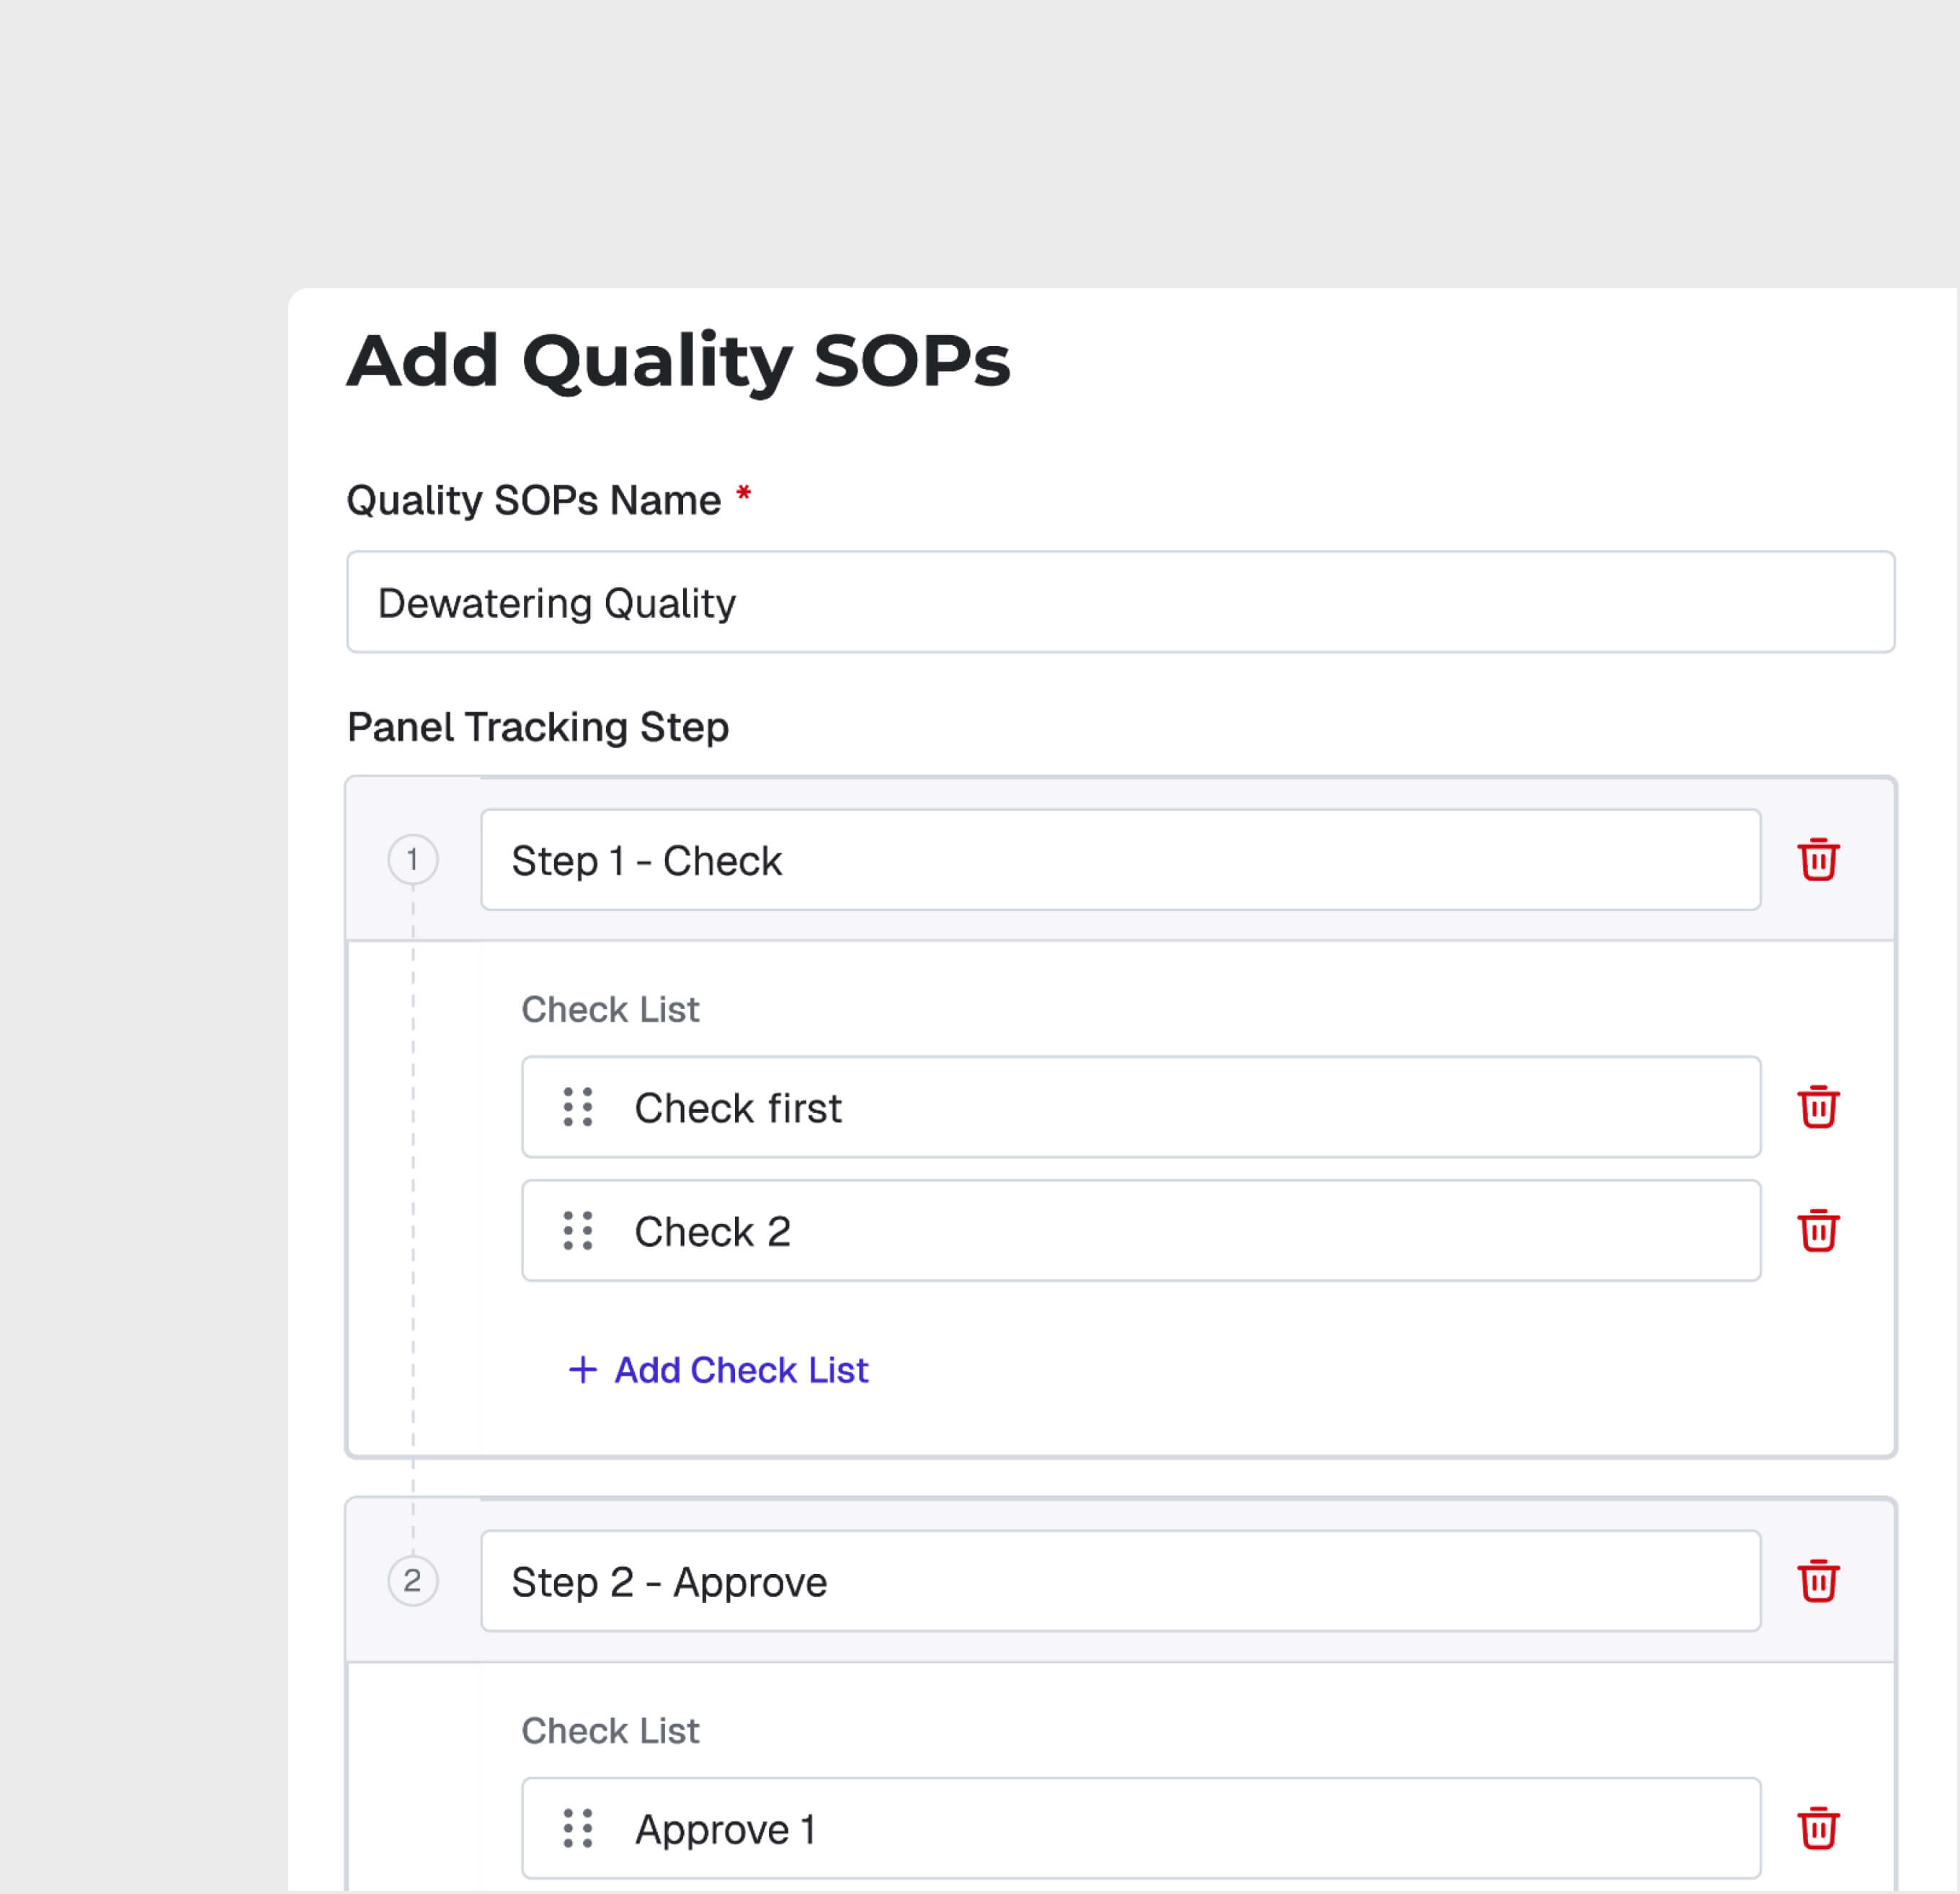Screen dimensions: 1960x1894
Task: Delete the Check first checklist item
Action: coord(1818,1107)
